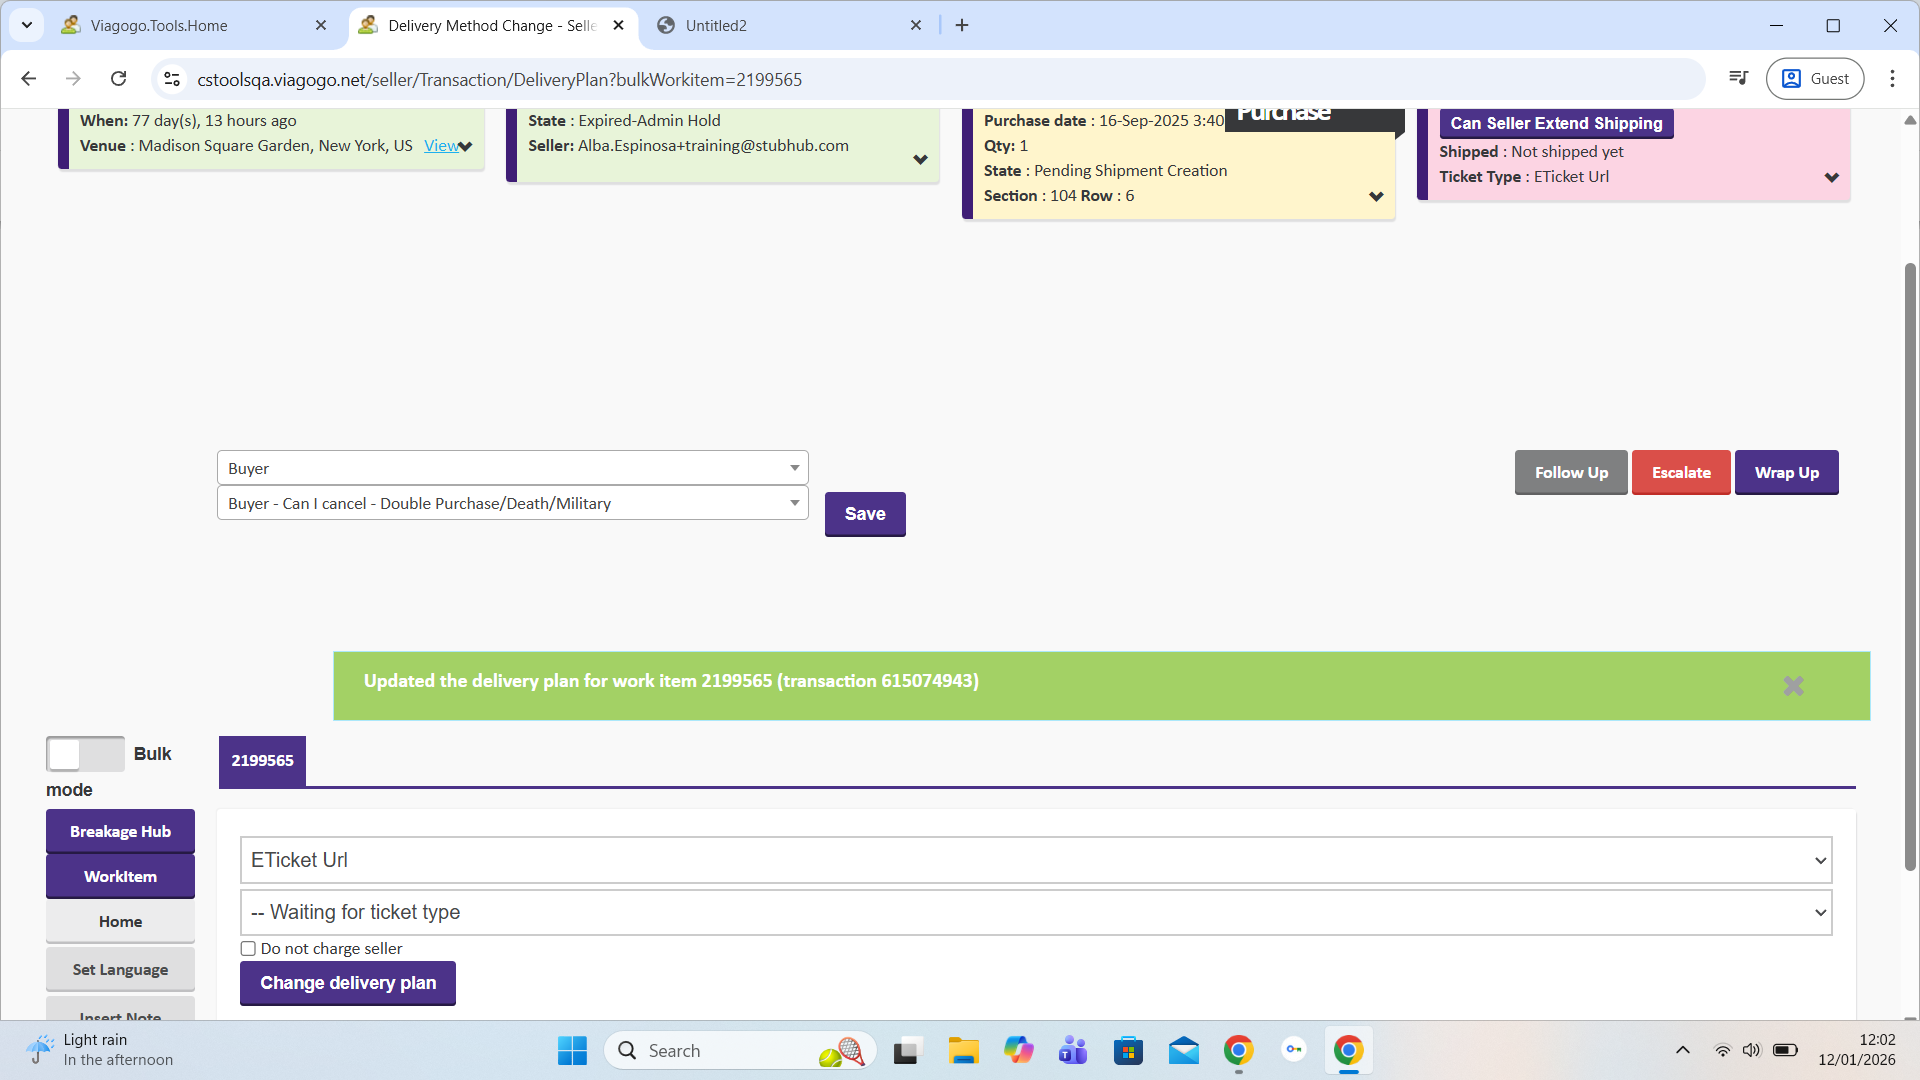Open the site information icon in address bar
The image size is (1920, 1080).
(x=172, y=79)
